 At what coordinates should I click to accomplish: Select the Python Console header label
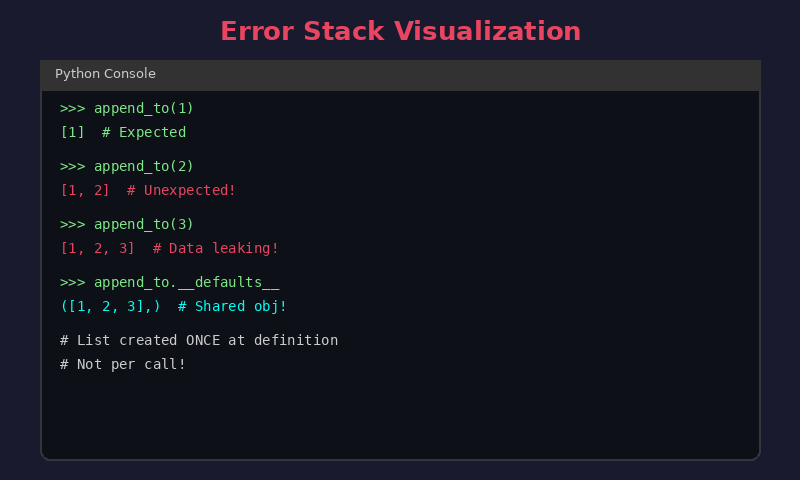coord(105,73)
